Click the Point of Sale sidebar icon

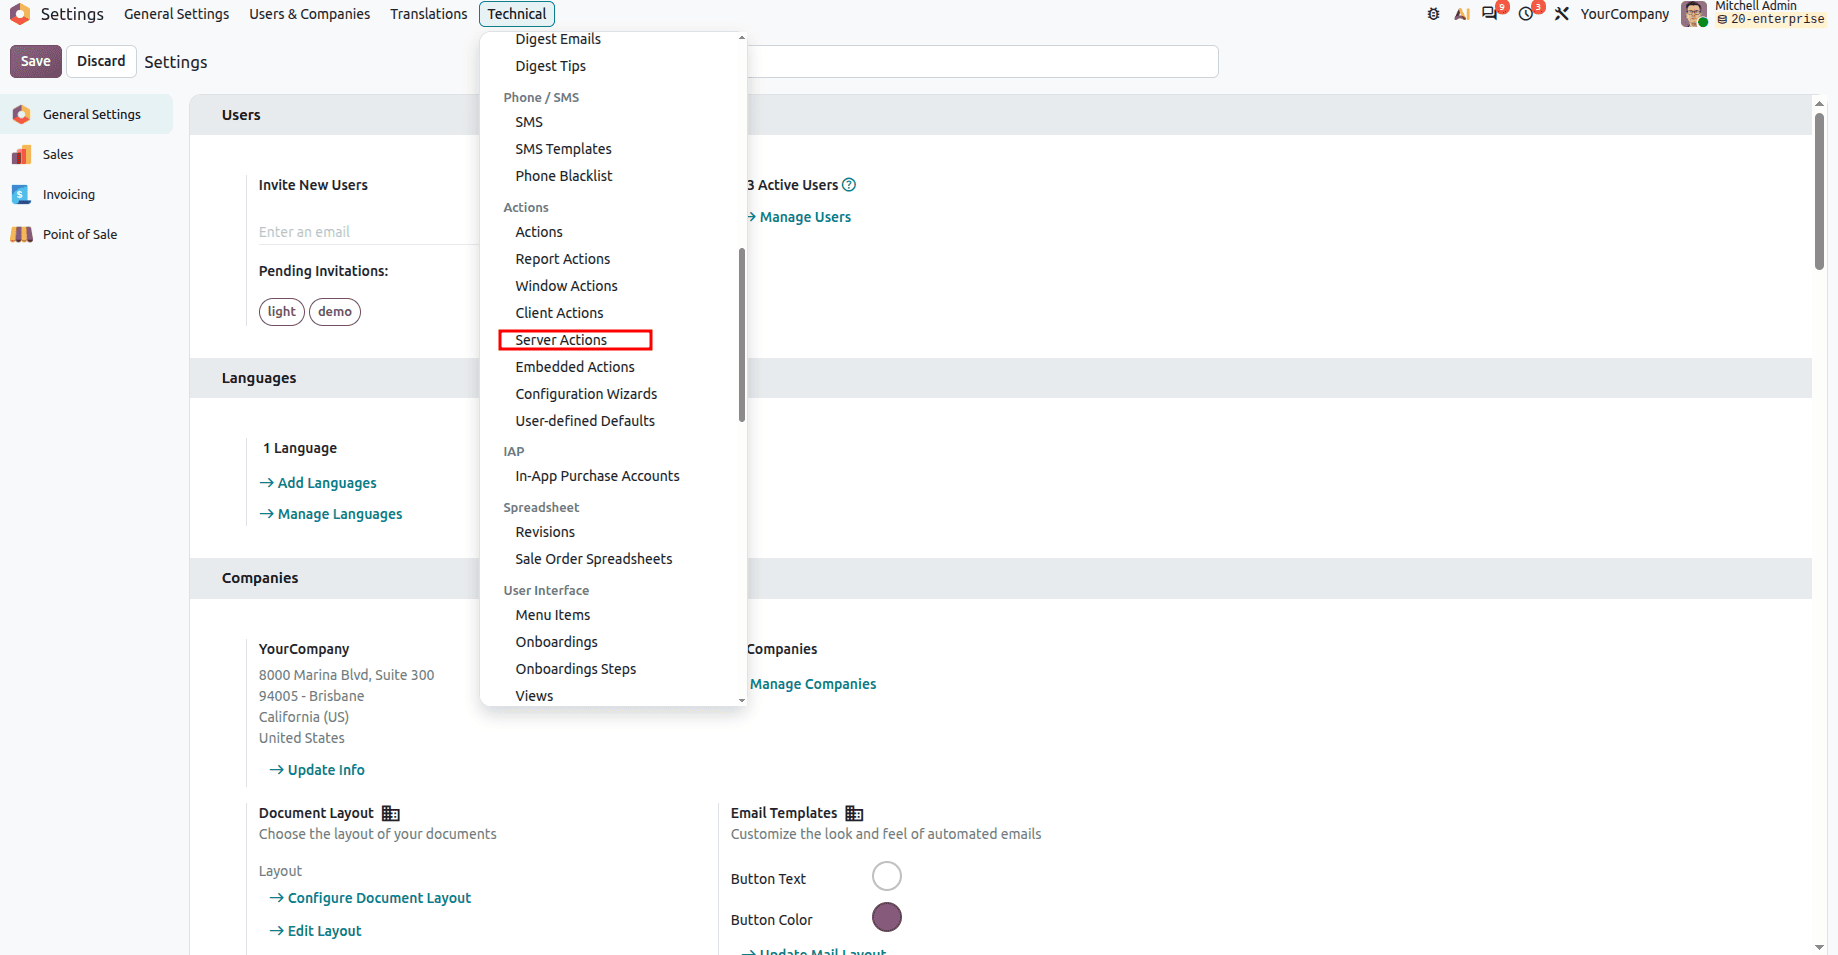(x=21, y=234)
